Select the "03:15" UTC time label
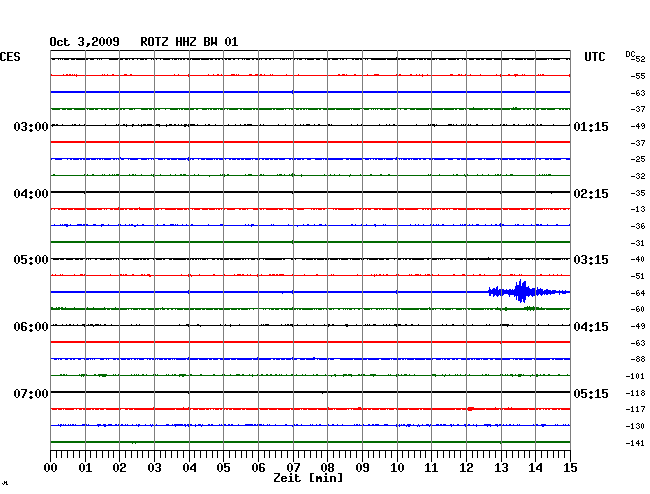 coord(591,260)
